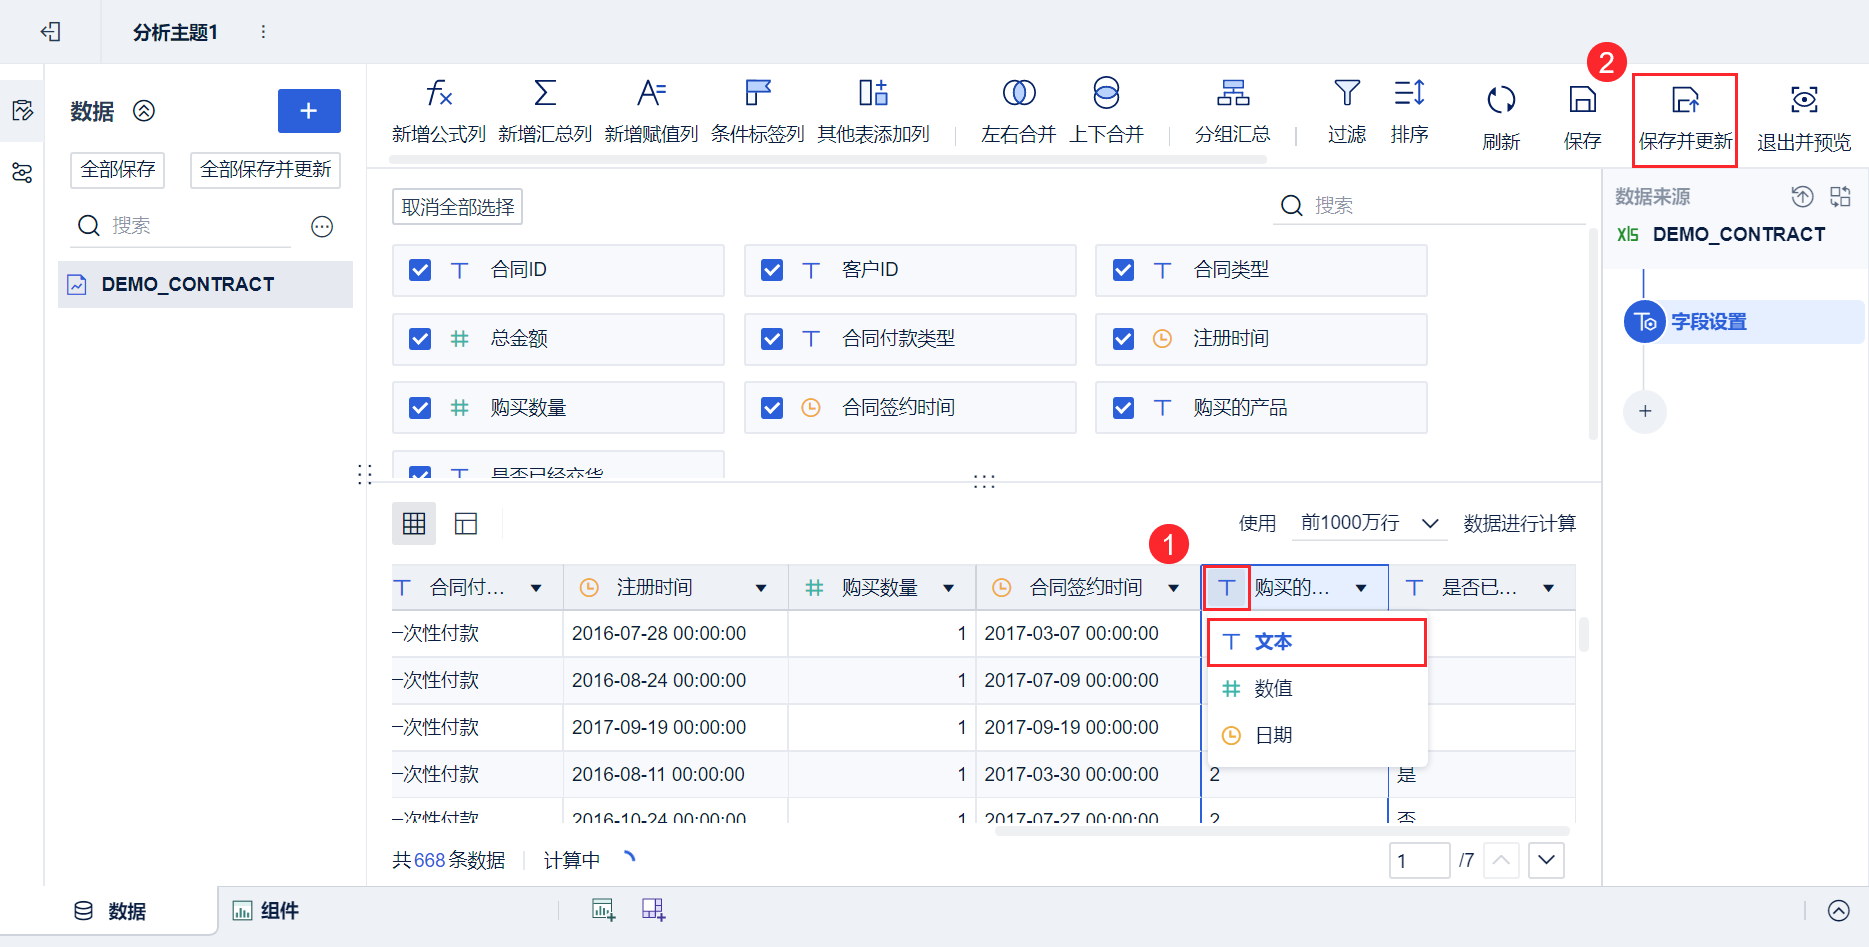This screenshot has height=947, width=1869.
Task: Click the table horizontal scrollbar
Action: [1282, 831]
